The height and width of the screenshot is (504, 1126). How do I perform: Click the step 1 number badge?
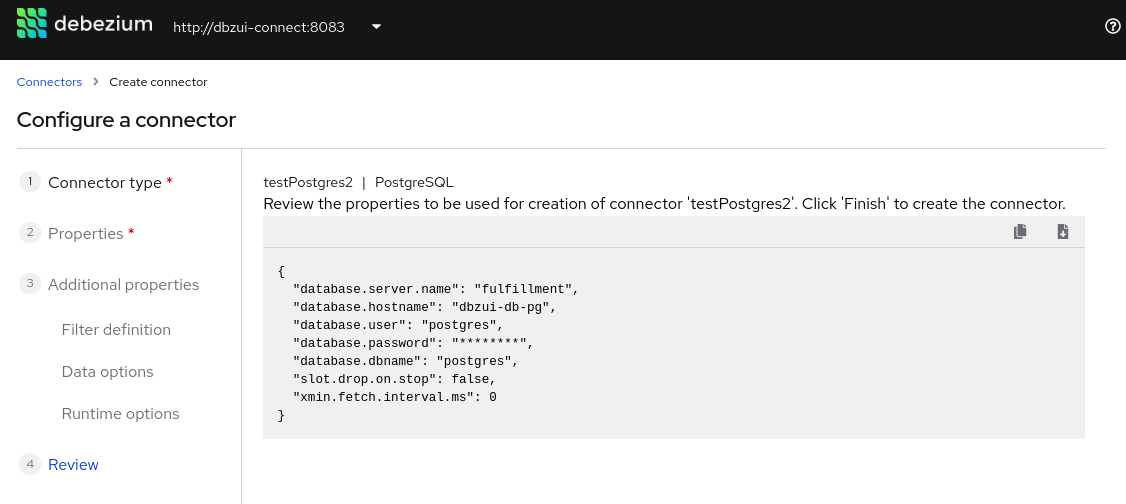[x=31, y=182]
